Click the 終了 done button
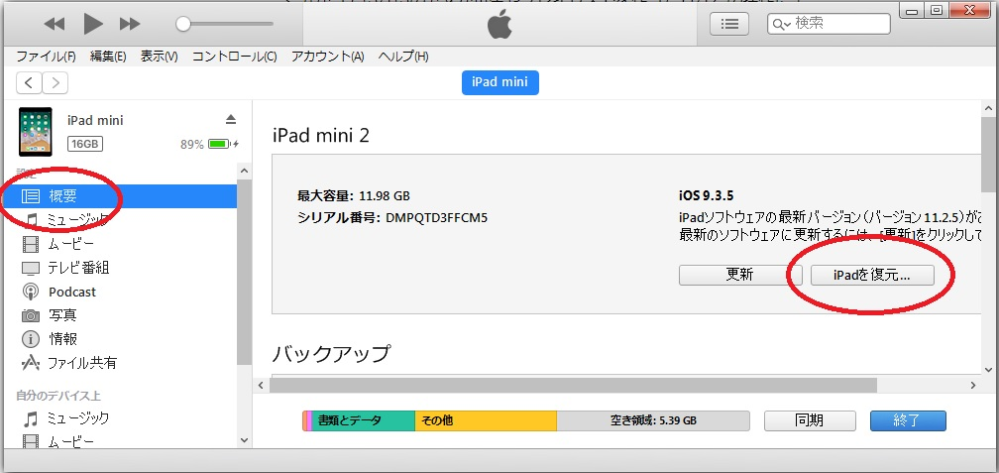 (x=908, y=421)
